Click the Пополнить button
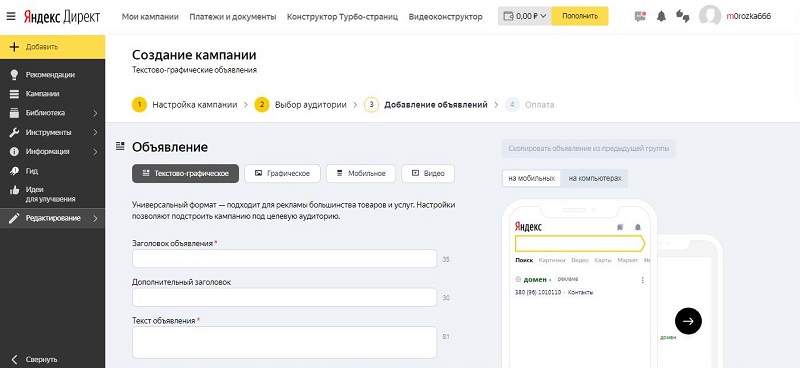The height and width of the screenshot is (368, 800). (x=580, y=16)
